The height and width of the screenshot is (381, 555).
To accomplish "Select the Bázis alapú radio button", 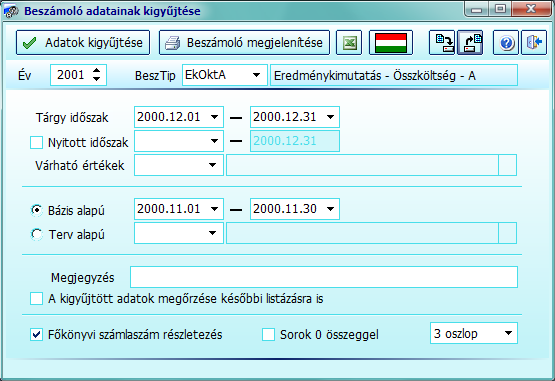I will coord(36,210).
